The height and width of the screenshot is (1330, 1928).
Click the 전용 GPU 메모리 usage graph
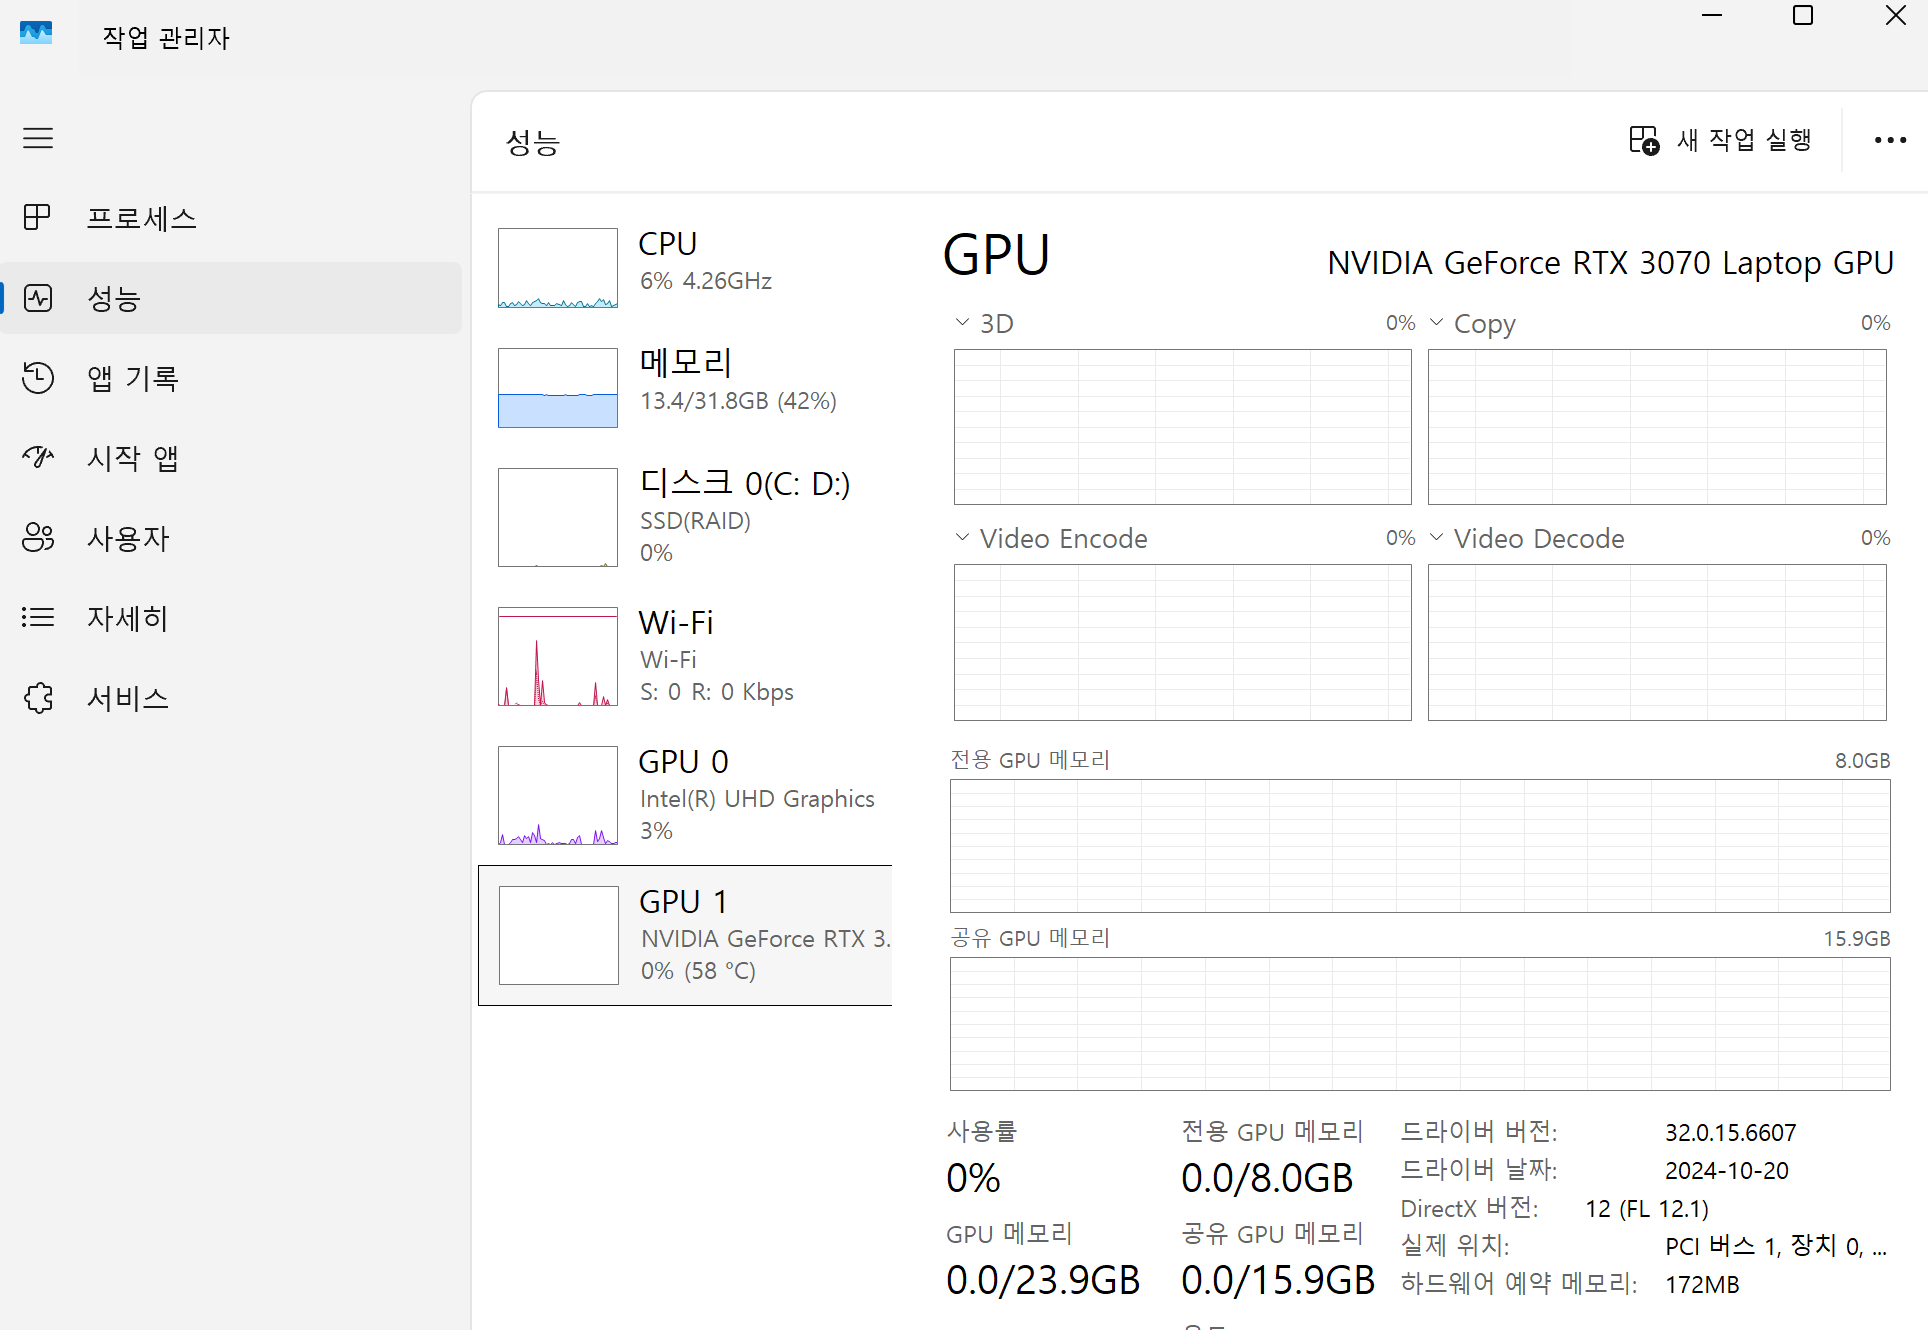(1419, 845)
